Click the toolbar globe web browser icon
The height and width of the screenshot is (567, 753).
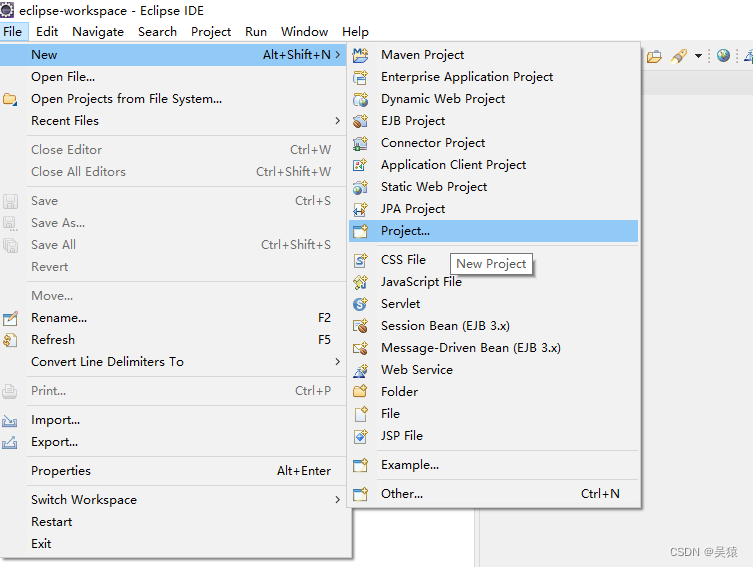coord(723,56)
